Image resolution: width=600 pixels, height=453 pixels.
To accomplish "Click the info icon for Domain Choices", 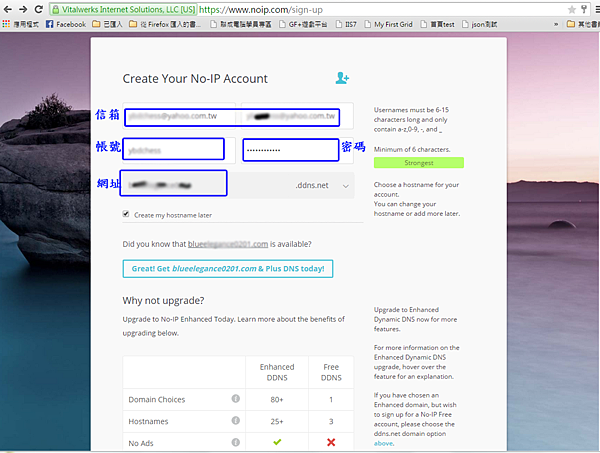I will (235, 399).
